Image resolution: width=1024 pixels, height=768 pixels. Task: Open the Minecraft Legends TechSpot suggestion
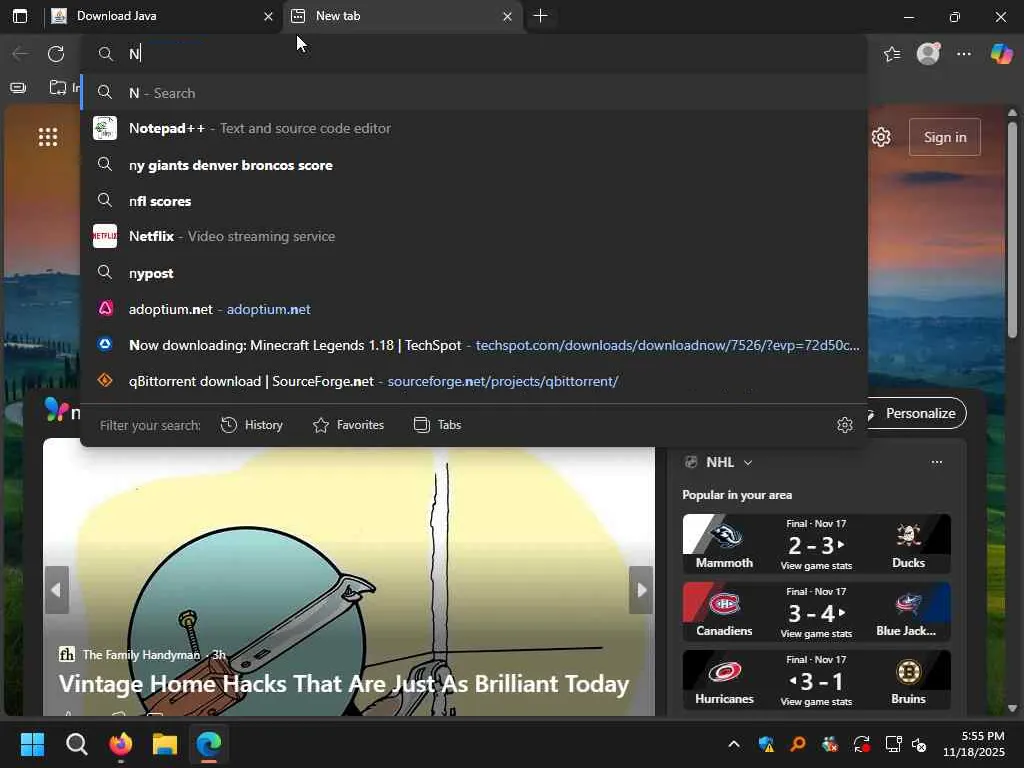[474, 345]
